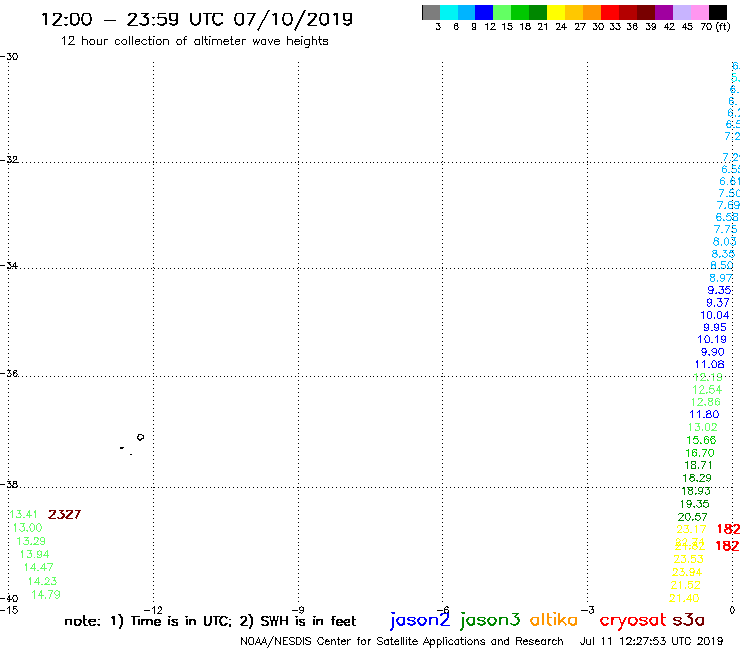740x650 pixels.
Task: Click the -9 longitude axis label
Action: (x=298, y=610)
